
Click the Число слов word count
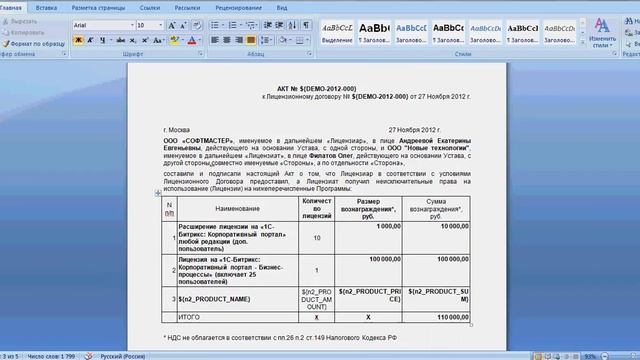point(51,356)
